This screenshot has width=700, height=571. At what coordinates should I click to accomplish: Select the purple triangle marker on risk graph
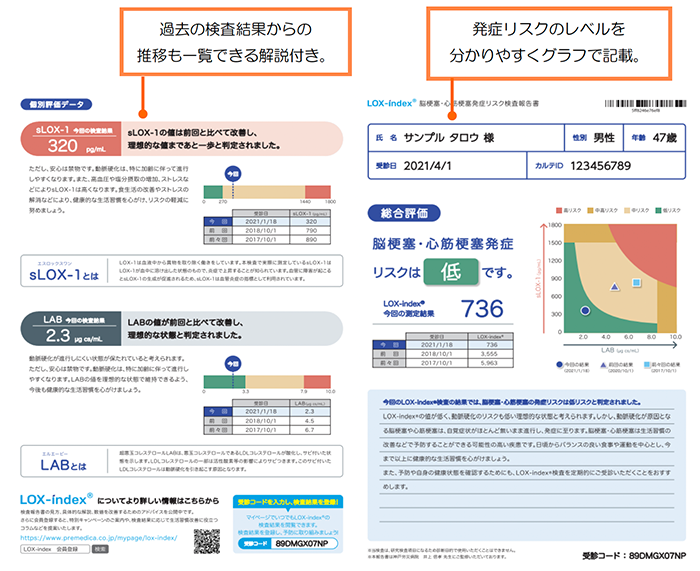tap(615, 287)
